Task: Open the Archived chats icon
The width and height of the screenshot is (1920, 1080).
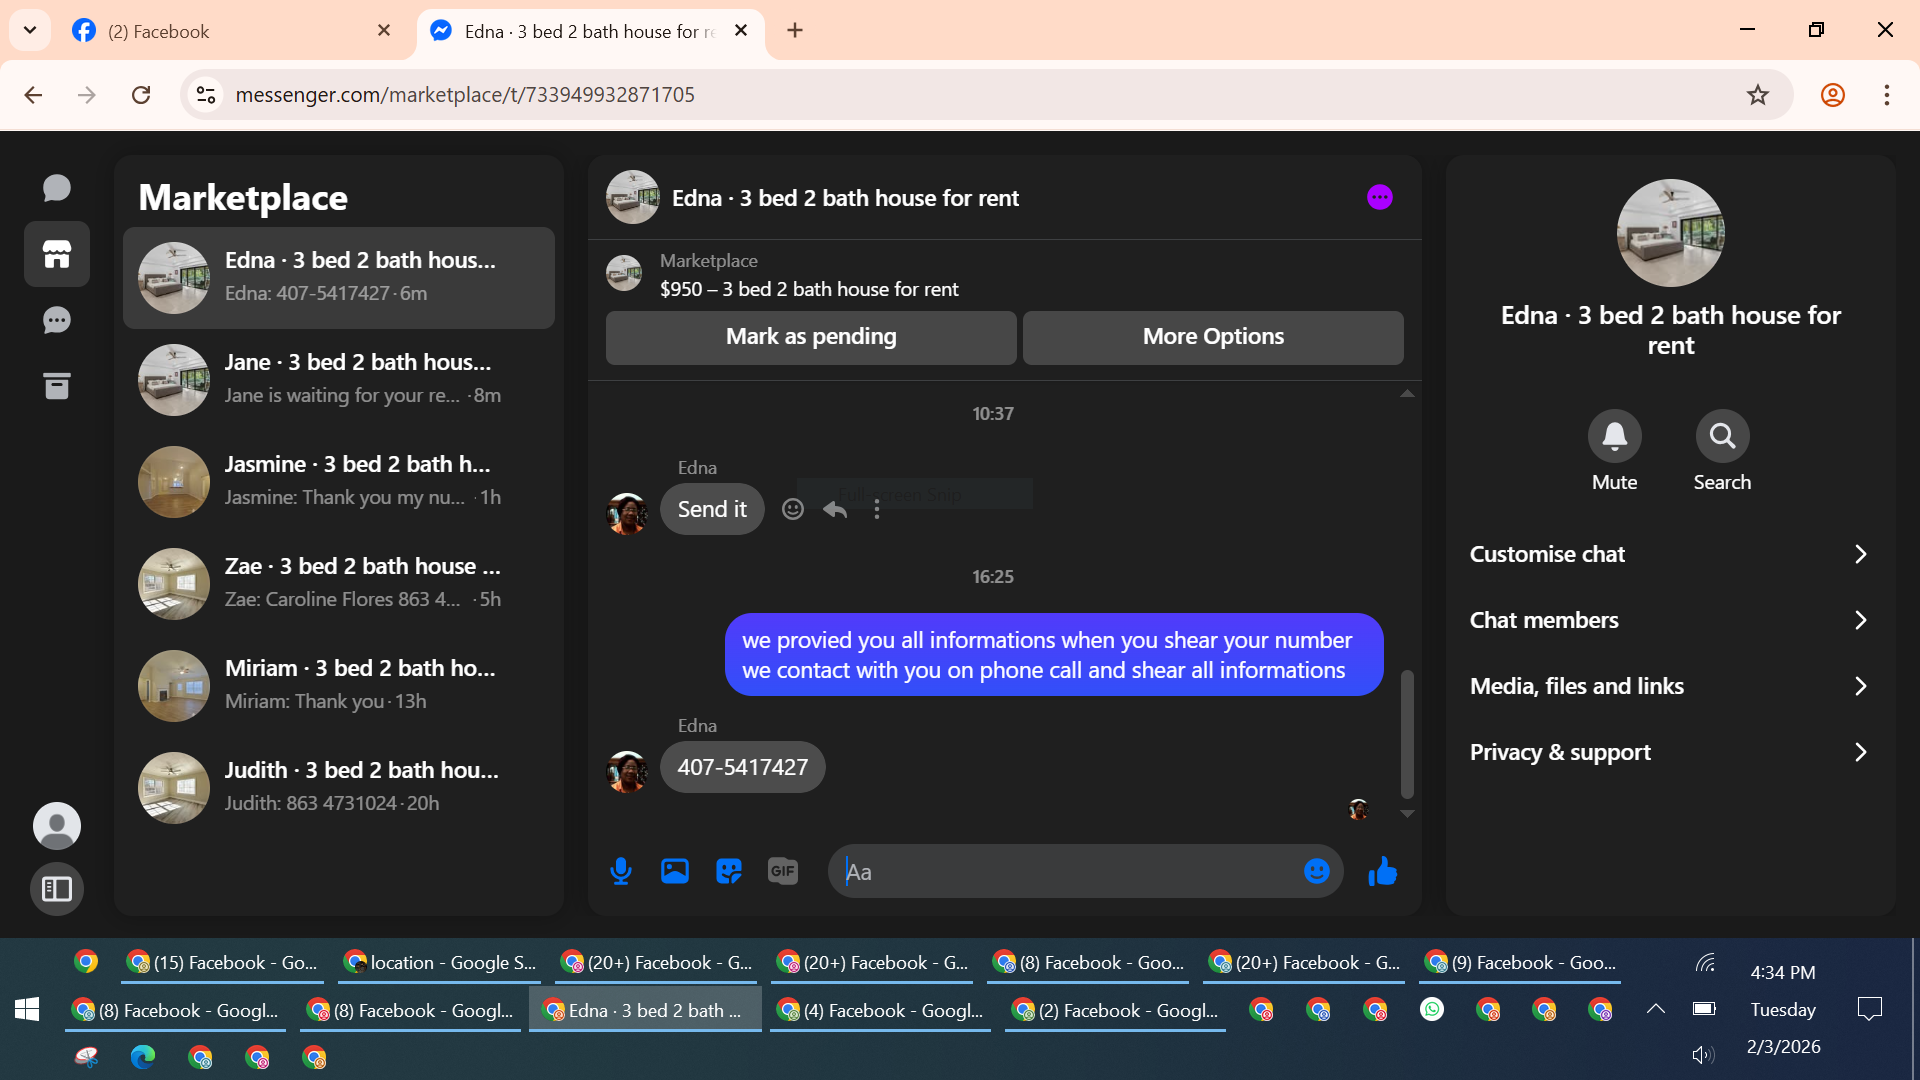Action: [x=57, y=386]
